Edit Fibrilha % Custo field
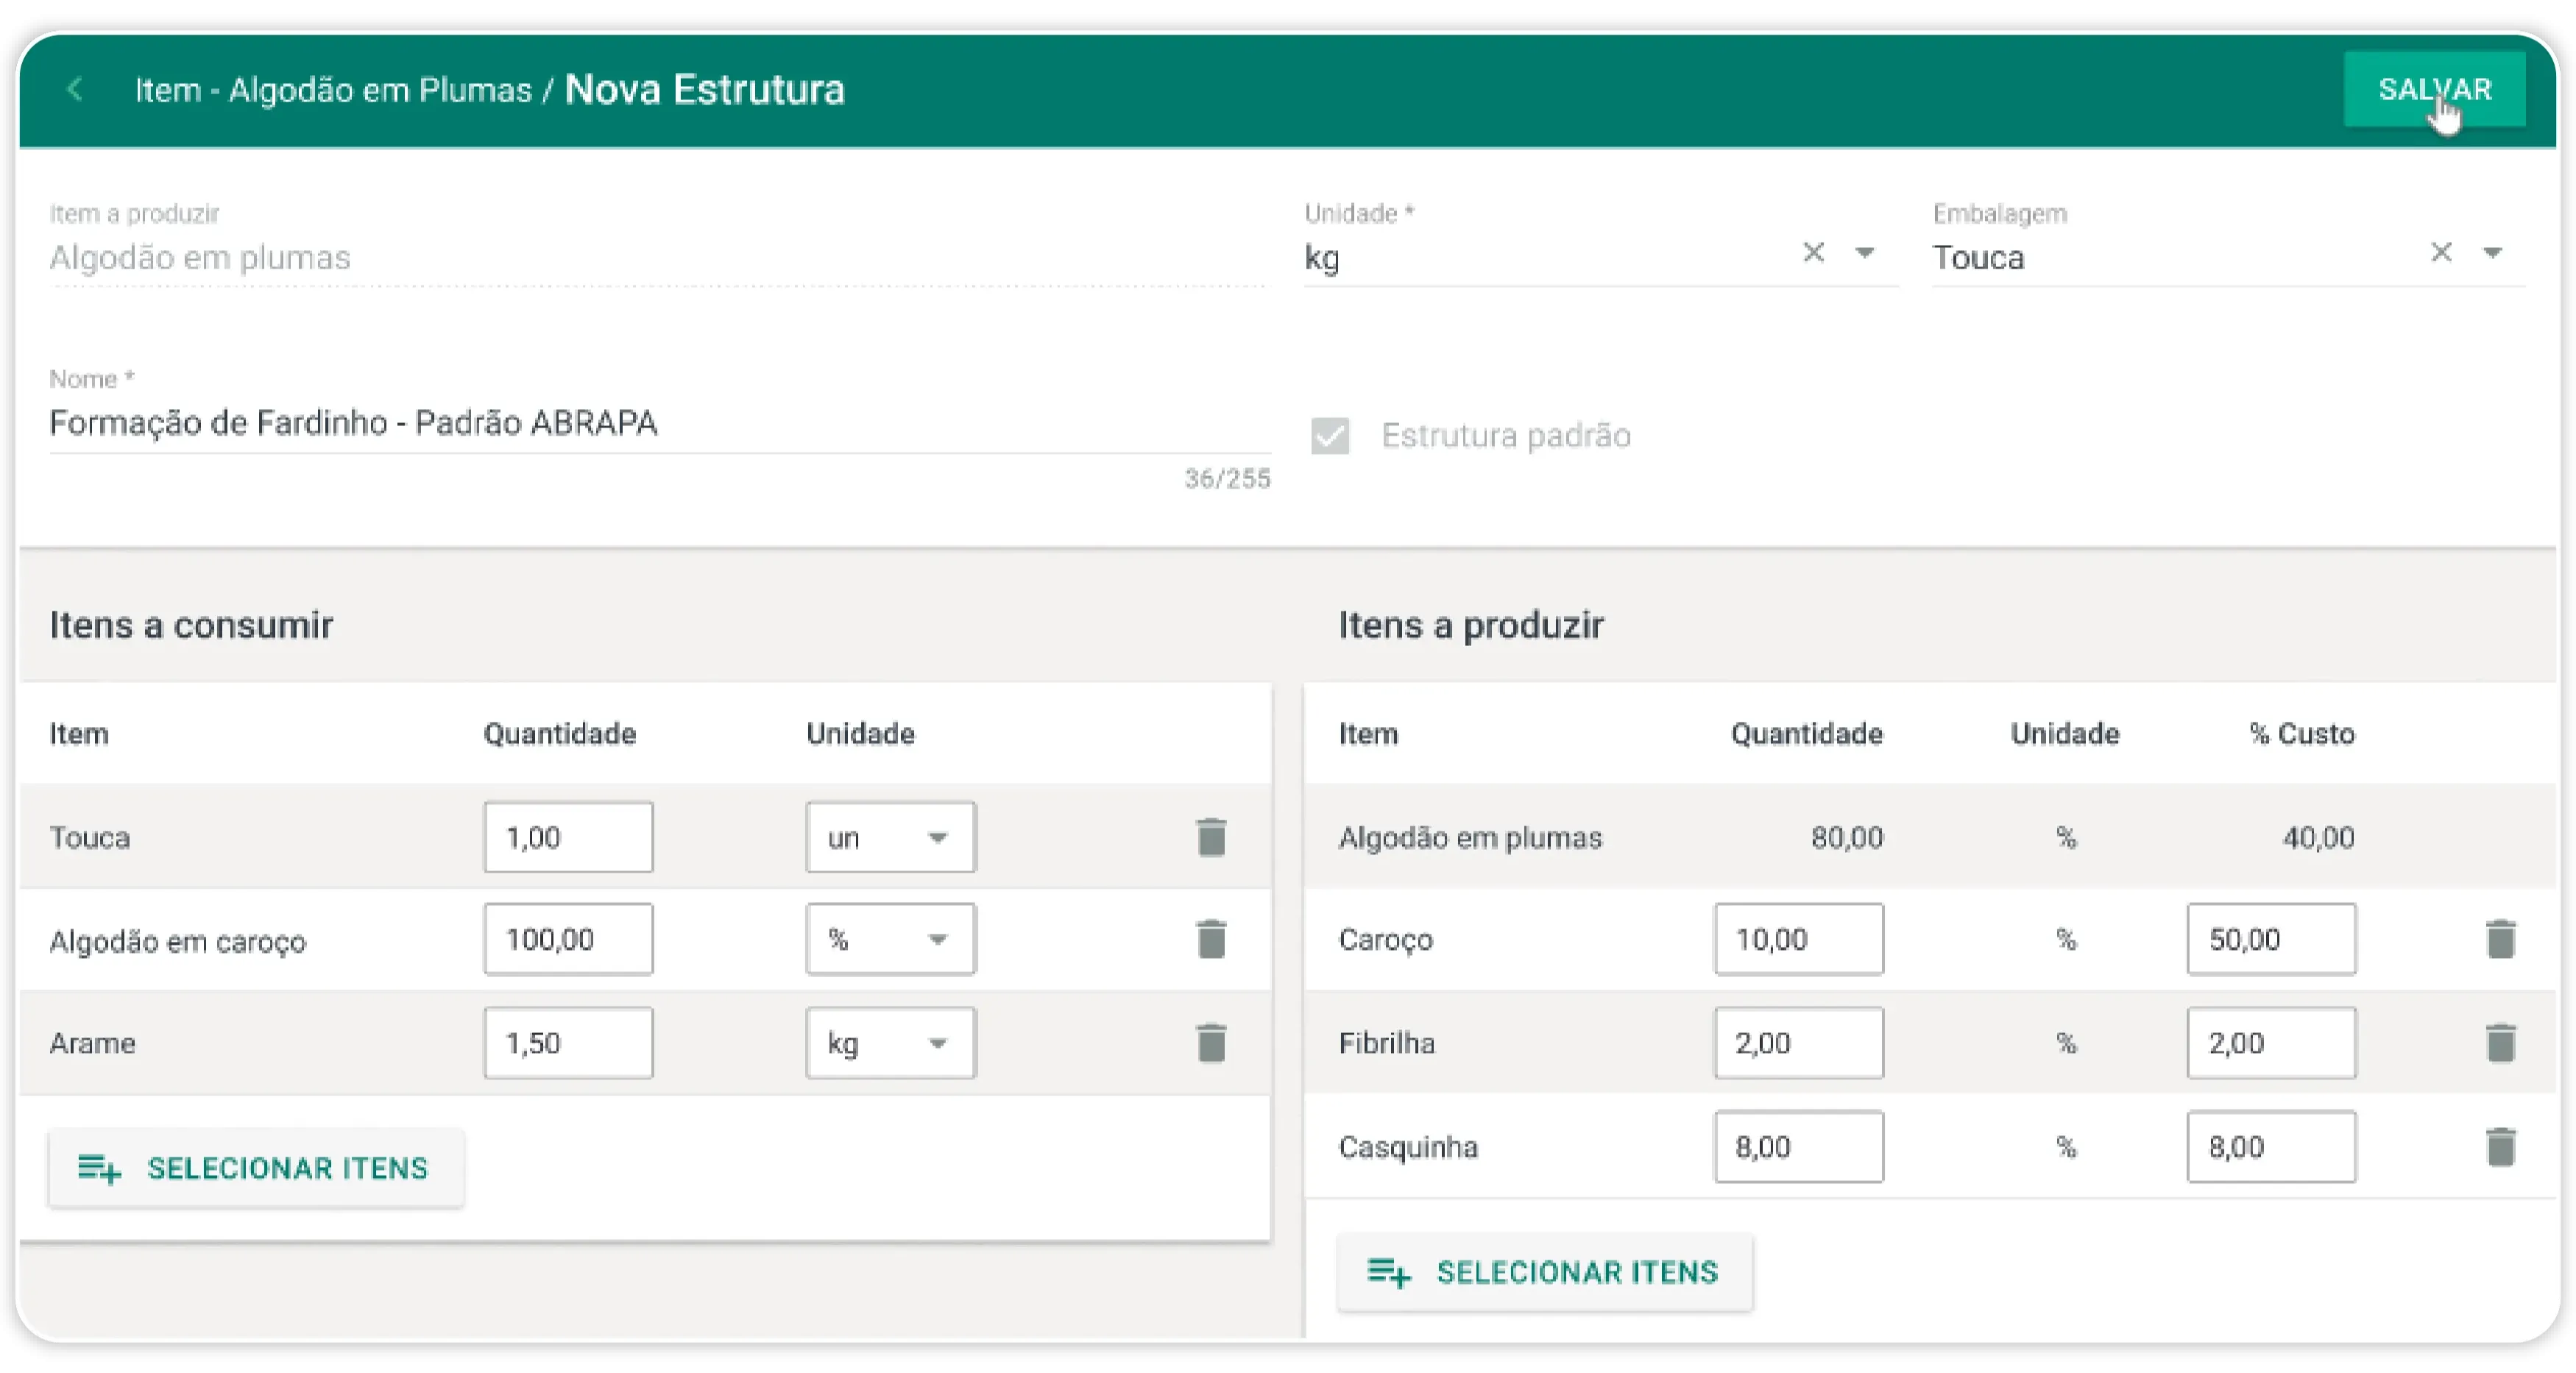2576x1373 pixels. (2271, 1043)
